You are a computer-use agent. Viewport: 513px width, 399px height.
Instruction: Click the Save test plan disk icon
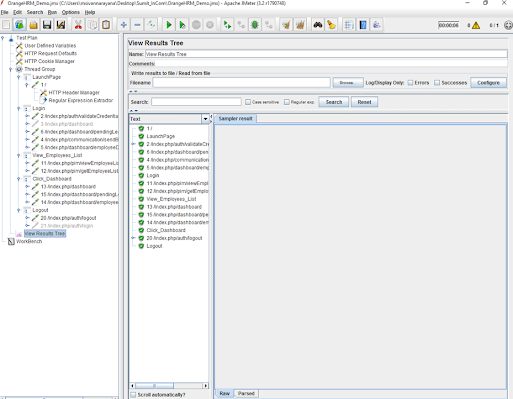47,25
